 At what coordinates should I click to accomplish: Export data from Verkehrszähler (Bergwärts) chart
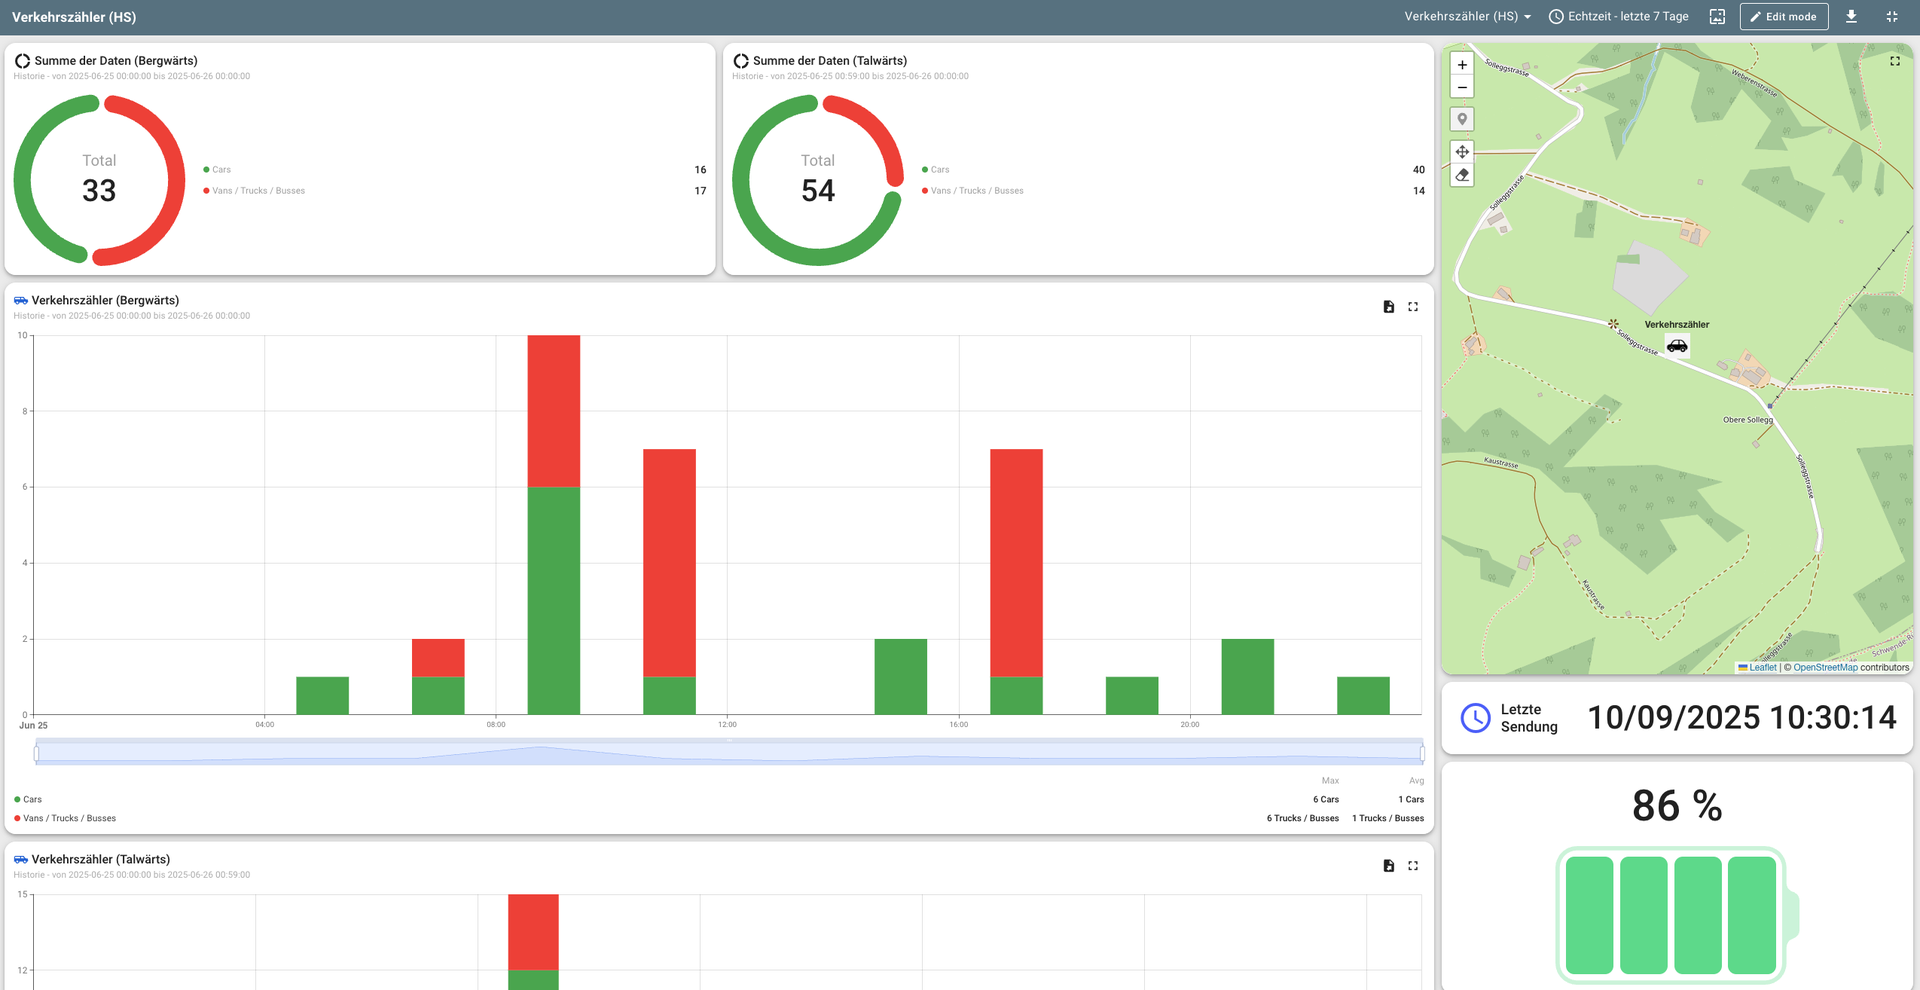tap(1388, 307)
